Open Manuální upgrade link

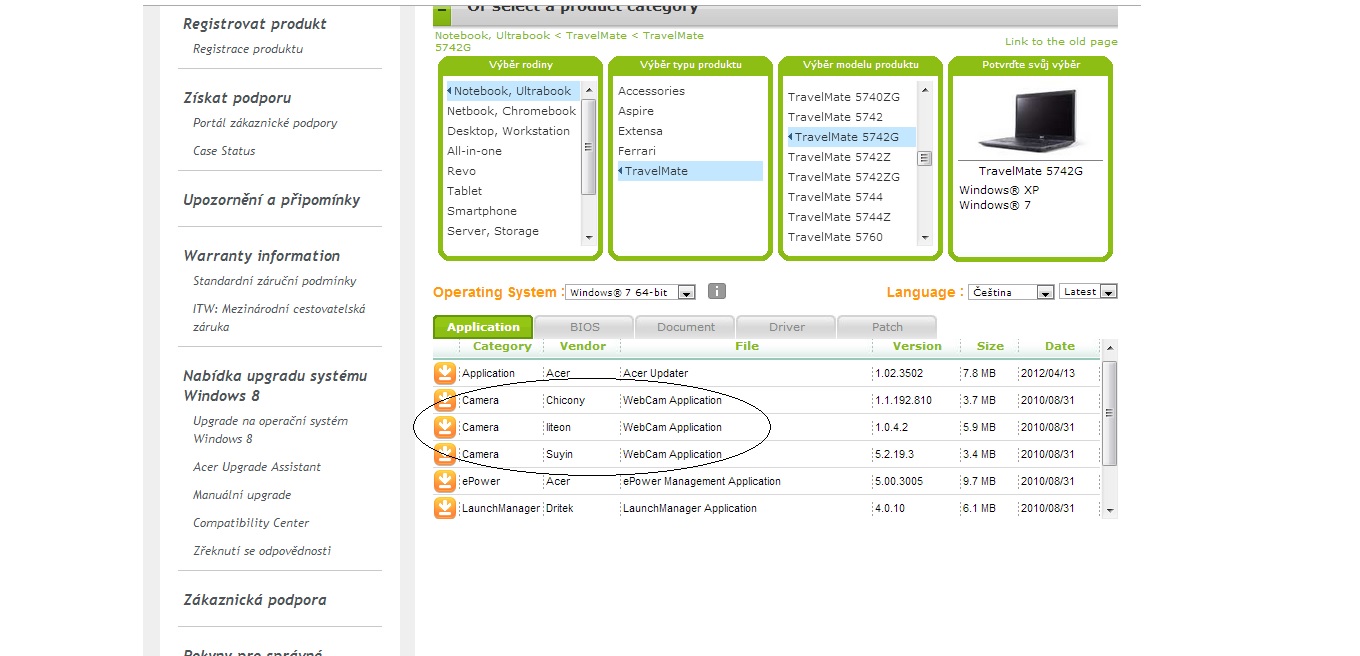[x=242, y=495]
